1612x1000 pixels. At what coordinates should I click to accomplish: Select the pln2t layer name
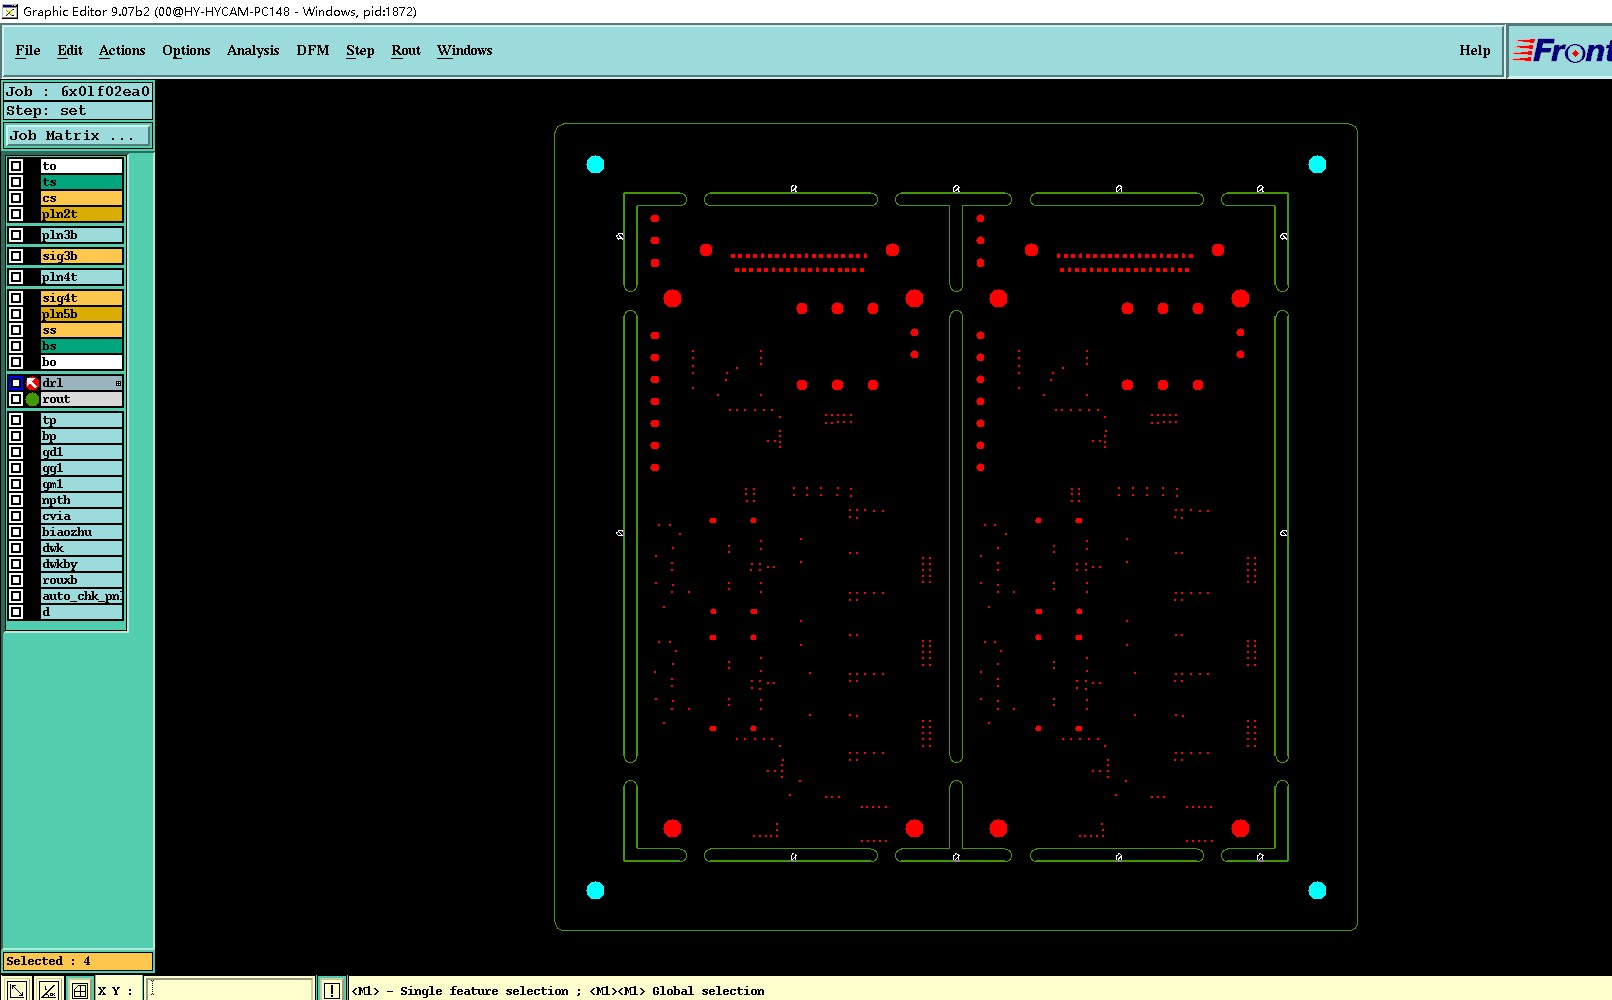pyautogui.click(x=82, y=214)
